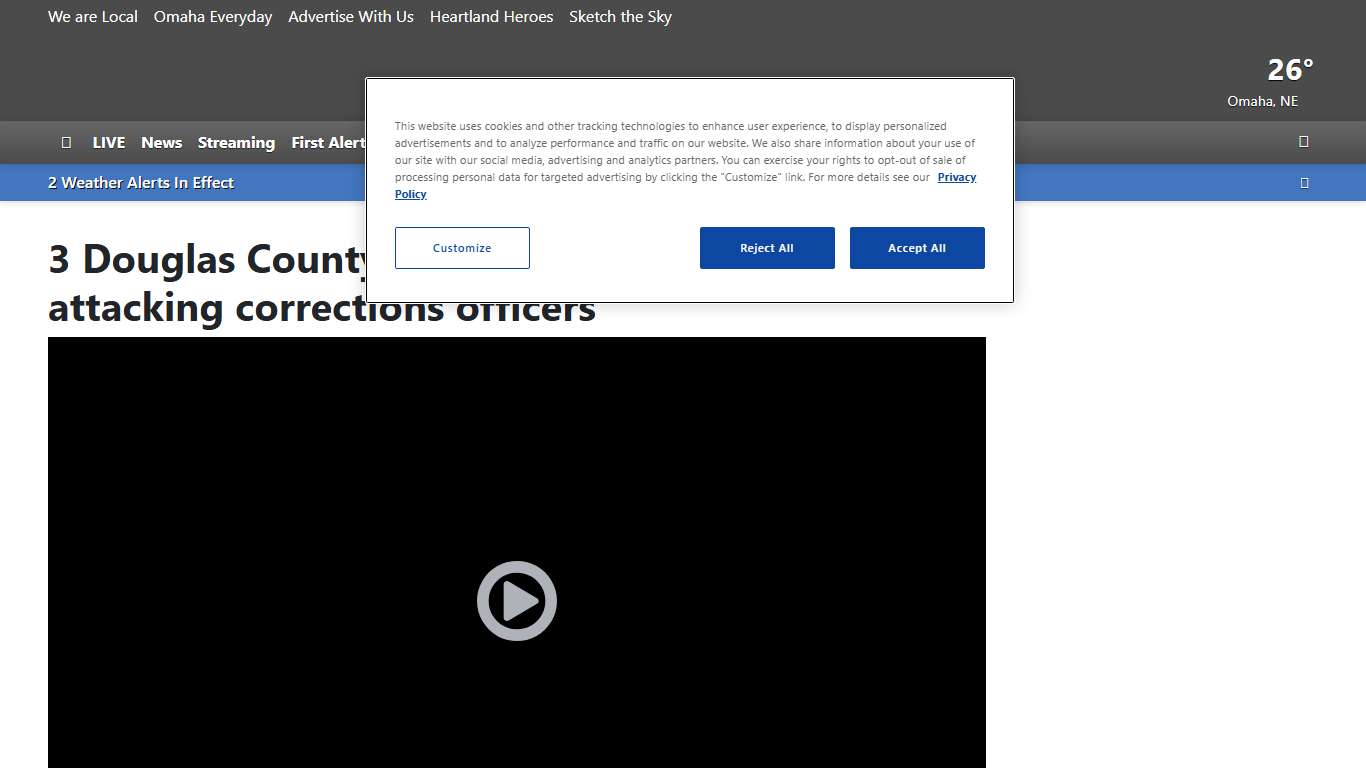
Task: Play the article video
Action: click(516, 601)
